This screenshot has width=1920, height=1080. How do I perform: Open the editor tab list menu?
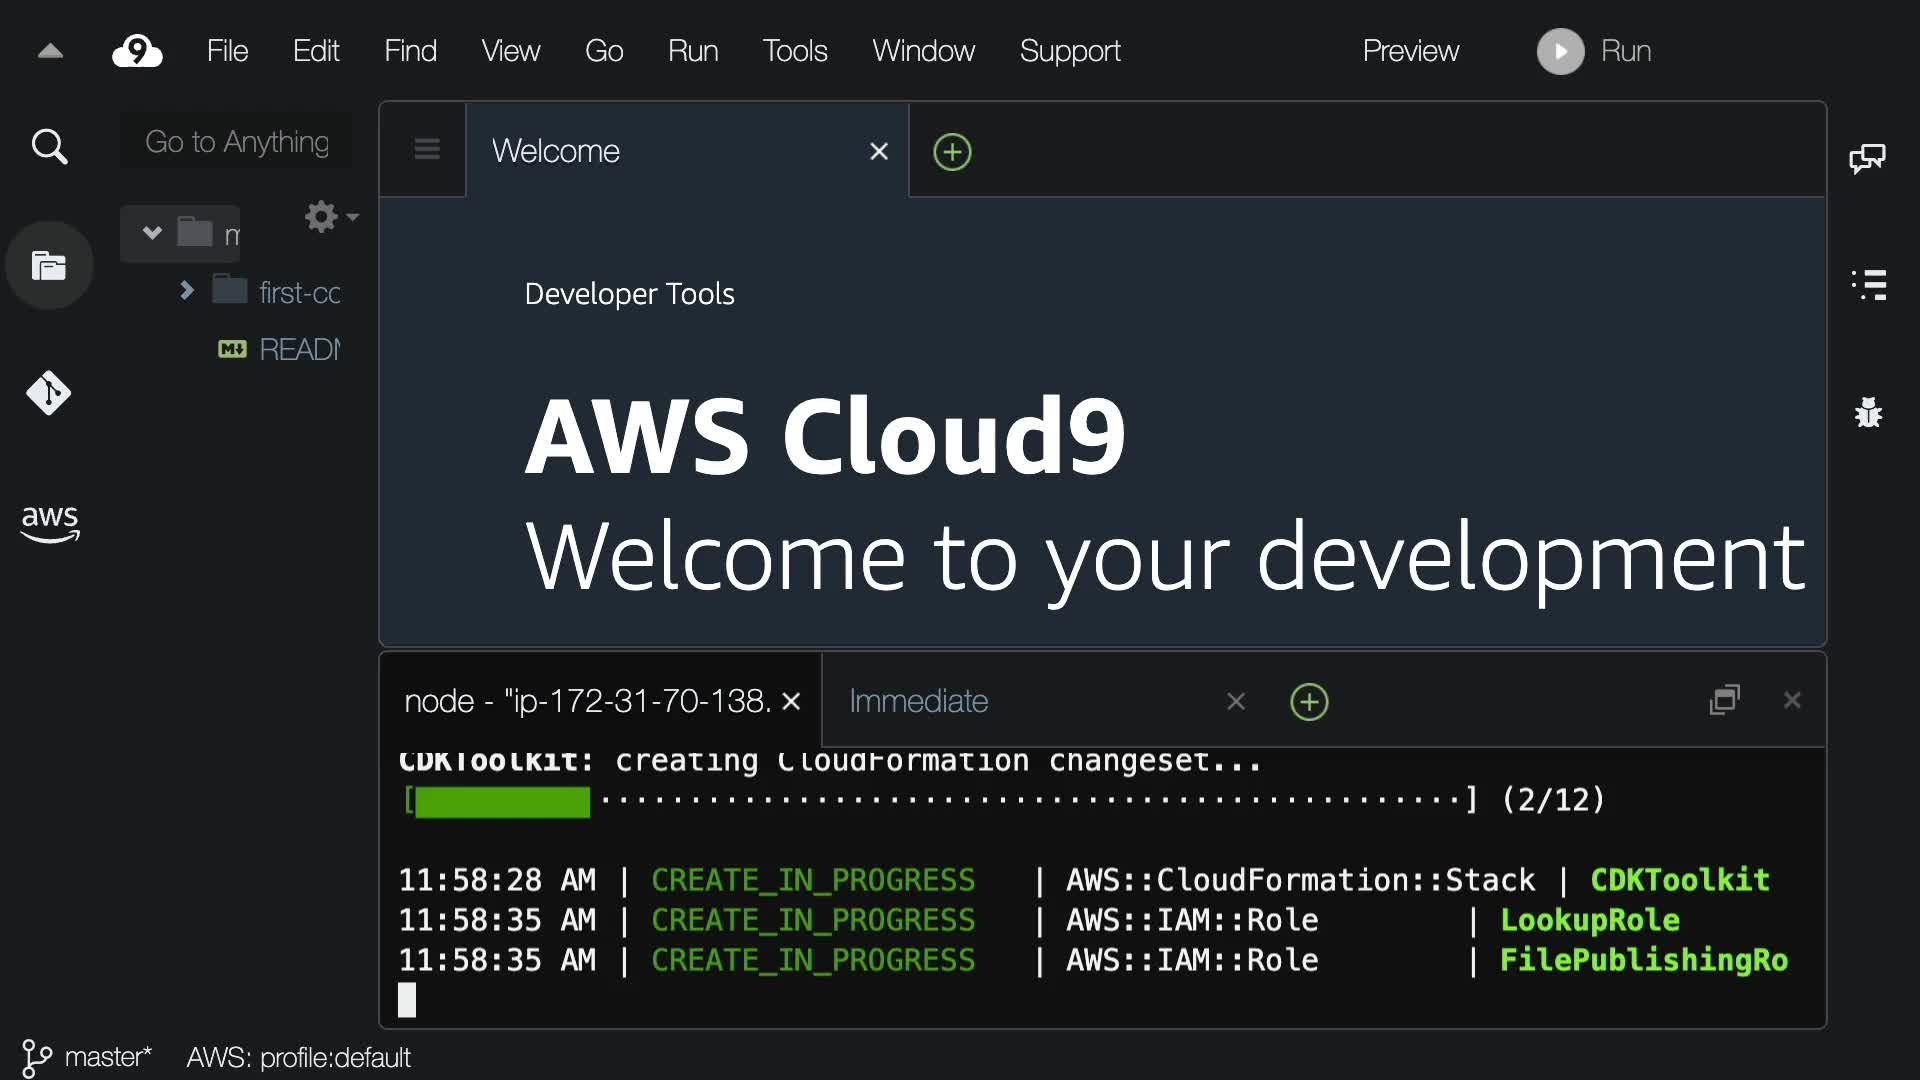pos(427,150)
